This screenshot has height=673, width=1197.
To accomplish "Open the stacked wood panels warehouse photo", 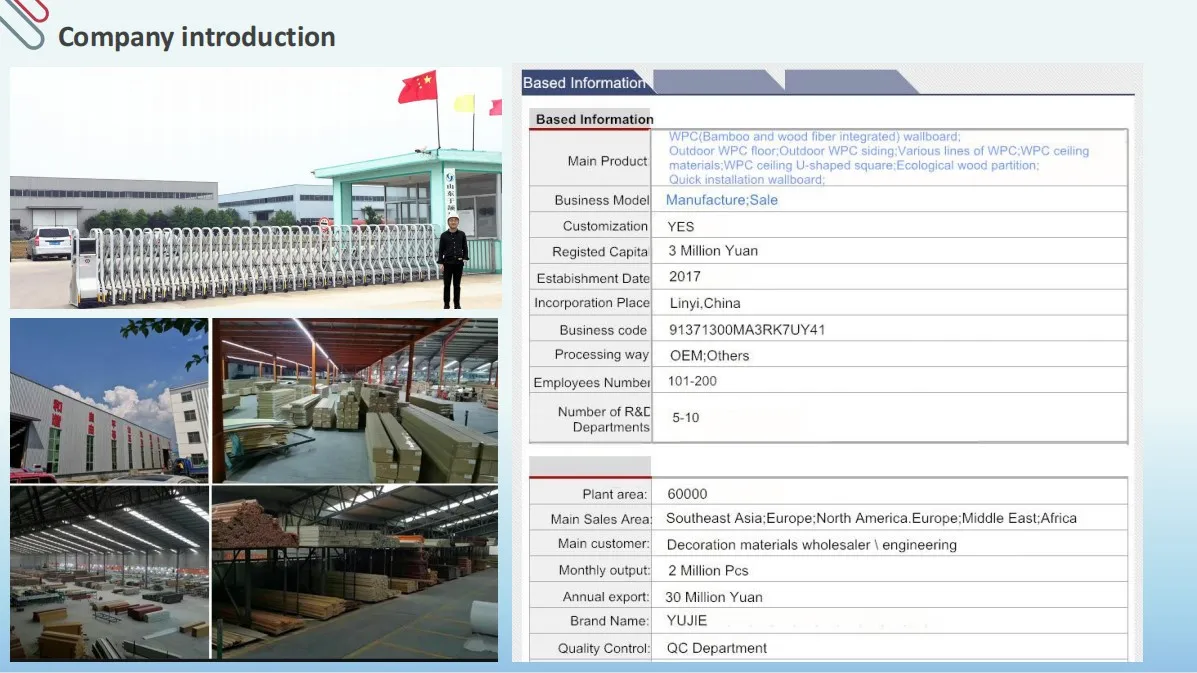I will point(355,573).
